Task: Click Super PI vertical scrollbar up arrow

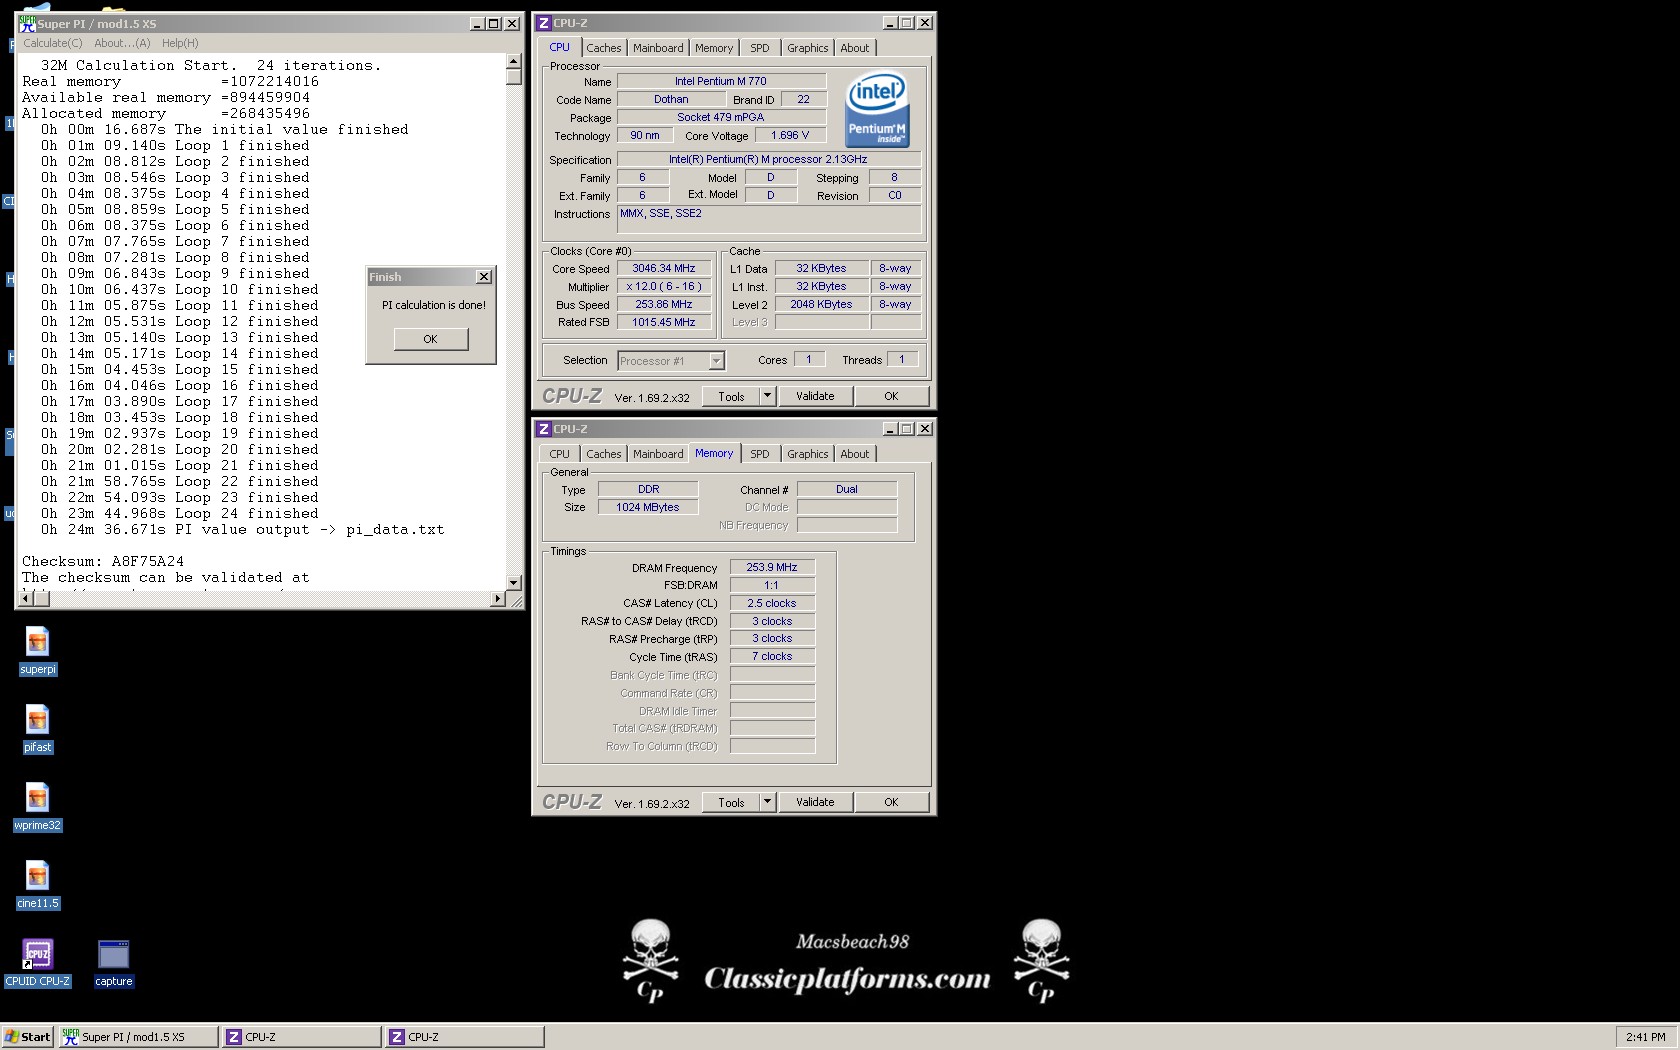Action: (x=514, y=62)
